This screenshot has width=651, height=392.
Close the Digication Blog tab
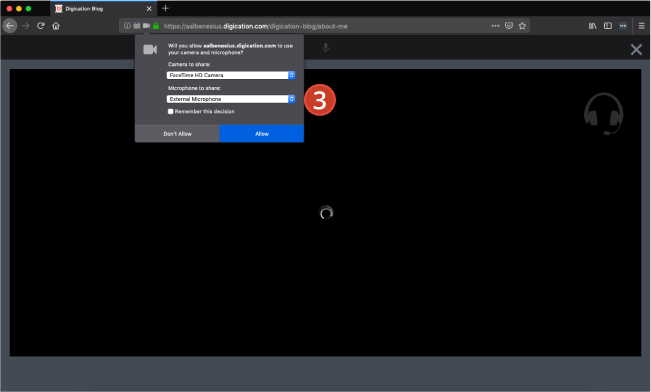pos(149,9)
